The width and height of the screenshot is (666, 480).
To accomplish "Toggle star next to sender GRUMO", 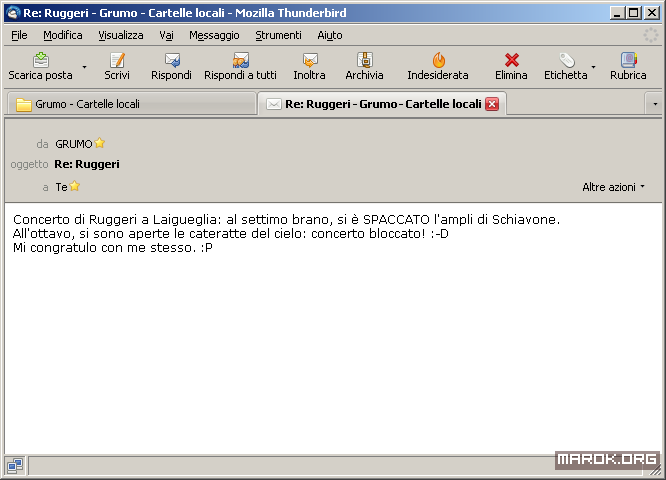I will (100, 144).
